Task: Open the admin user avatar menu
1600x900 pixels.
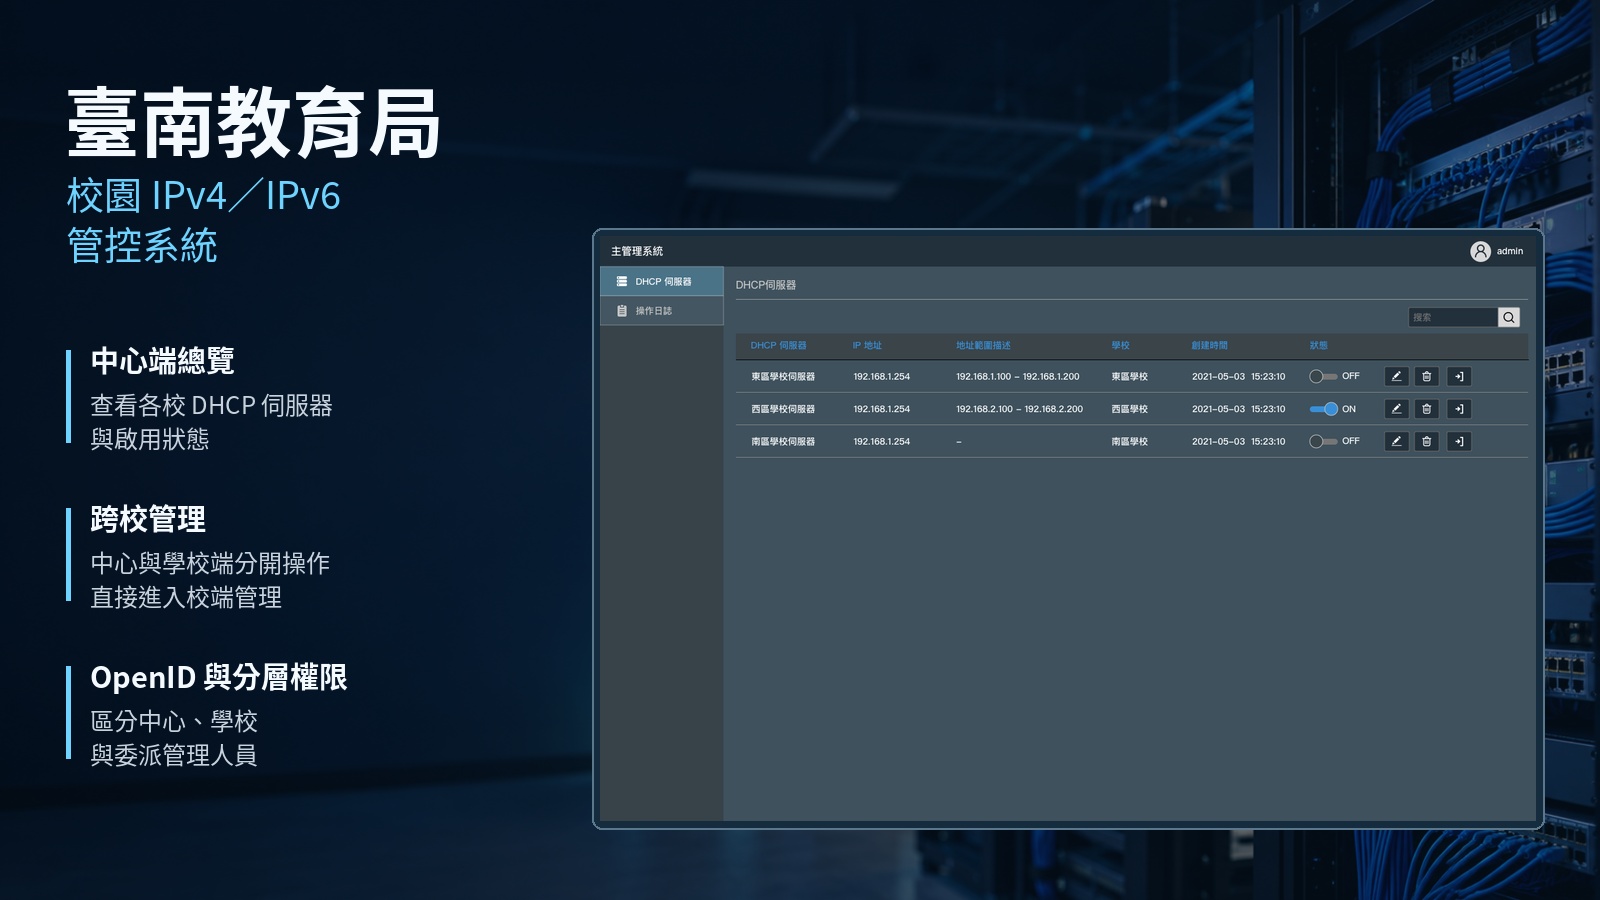Action: tap(1480, 251)
